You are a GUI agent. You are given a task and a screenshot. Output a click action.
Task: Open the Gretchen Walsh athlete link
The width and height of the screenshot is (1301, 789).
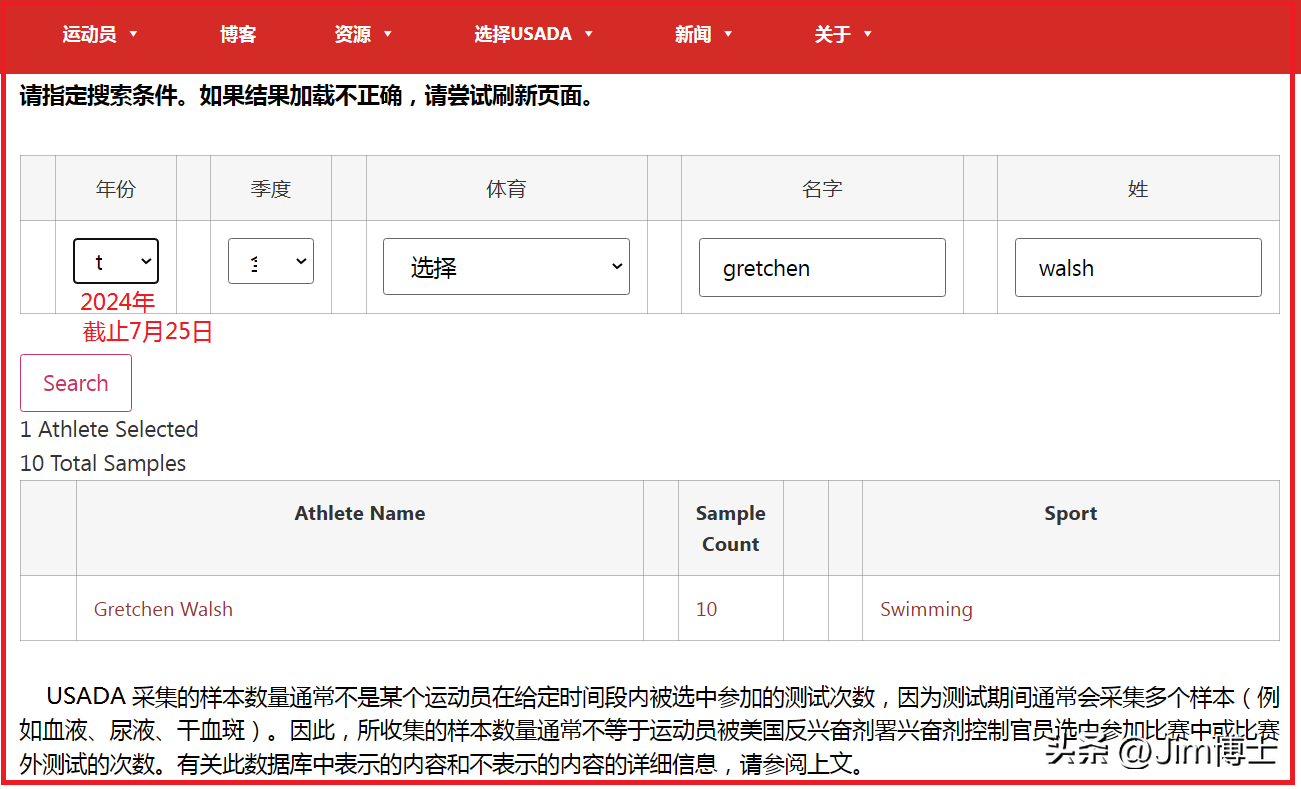coord(163,609)
